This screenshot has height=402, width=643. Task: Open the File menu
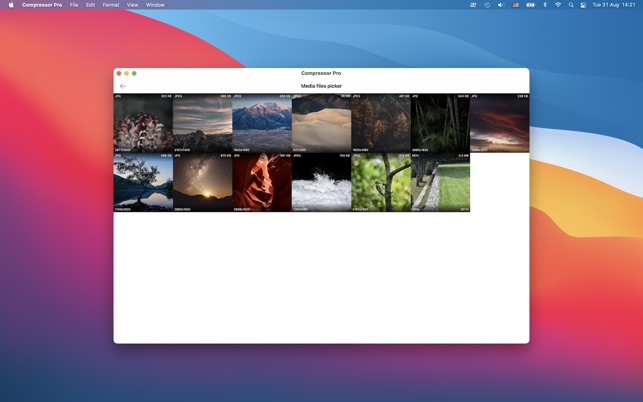74,5
